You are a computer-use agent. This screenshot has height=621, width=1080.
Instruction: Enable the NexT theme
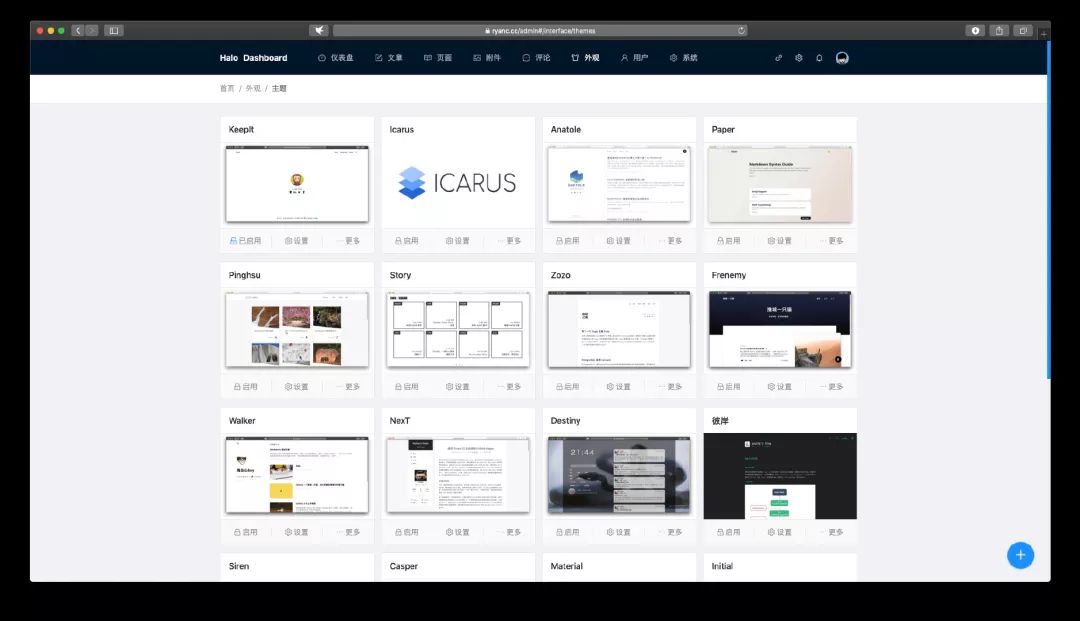coord(406,532)
